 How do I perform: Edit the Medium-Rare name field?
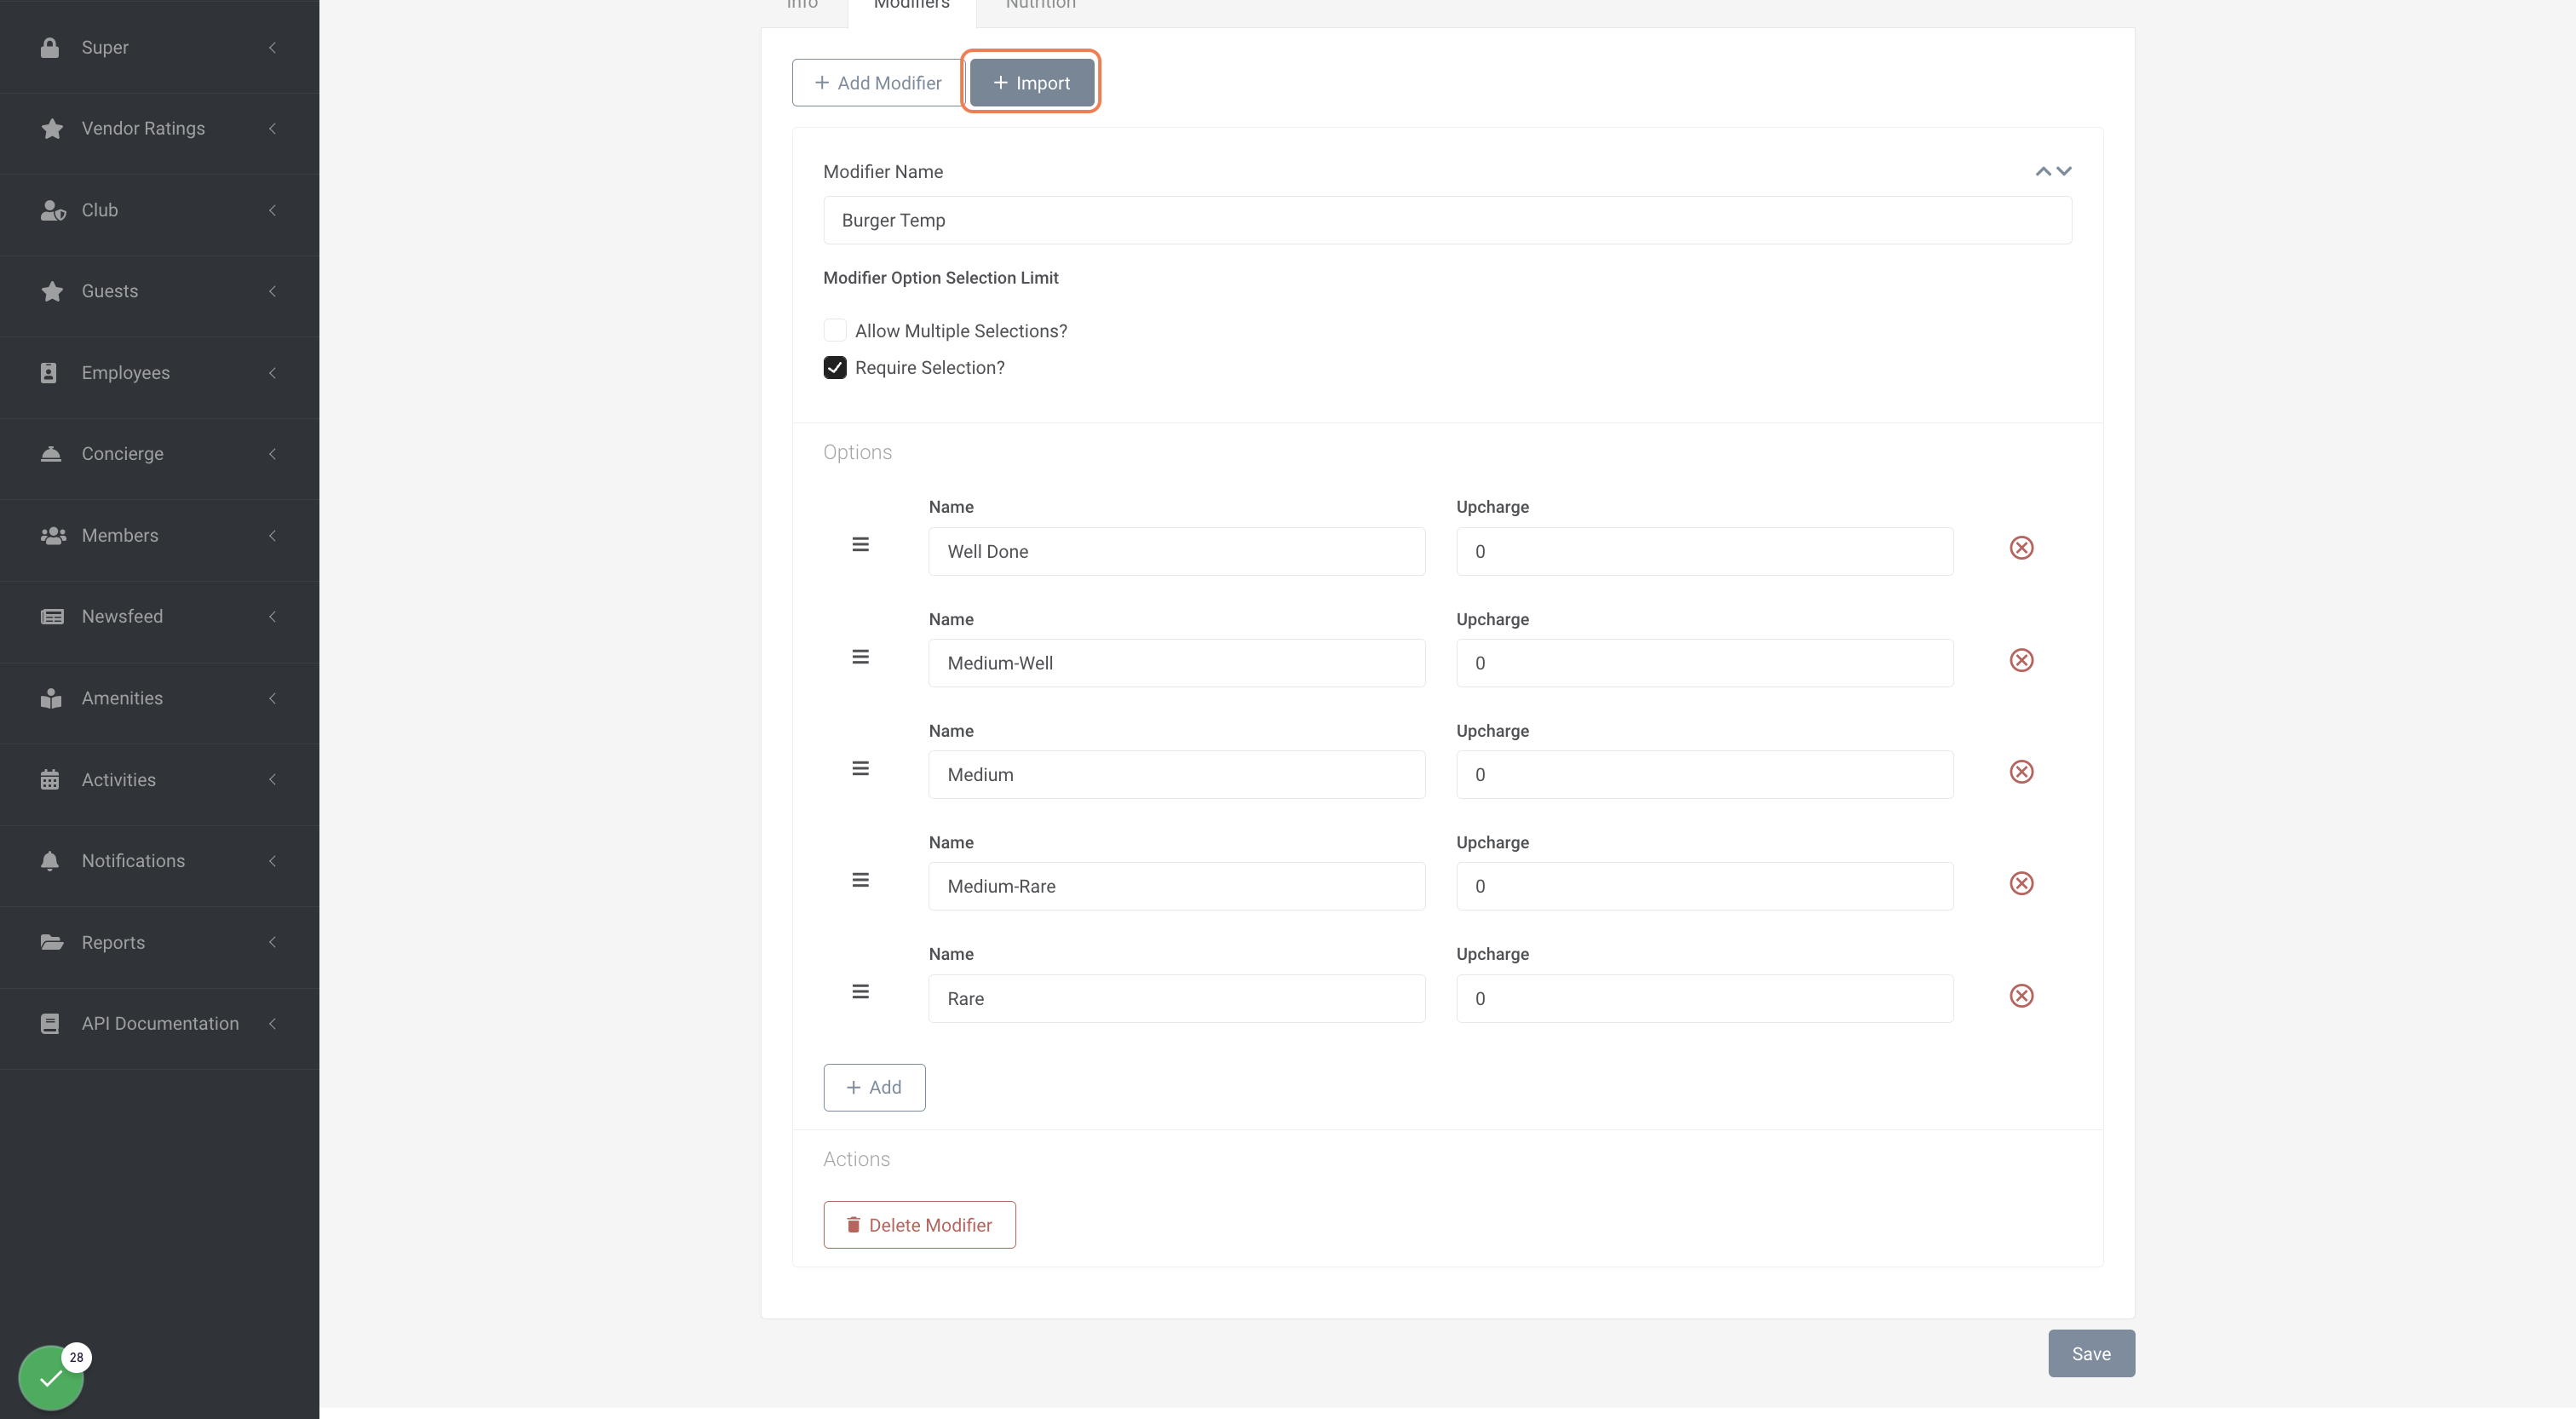[x=1176, y=886]
